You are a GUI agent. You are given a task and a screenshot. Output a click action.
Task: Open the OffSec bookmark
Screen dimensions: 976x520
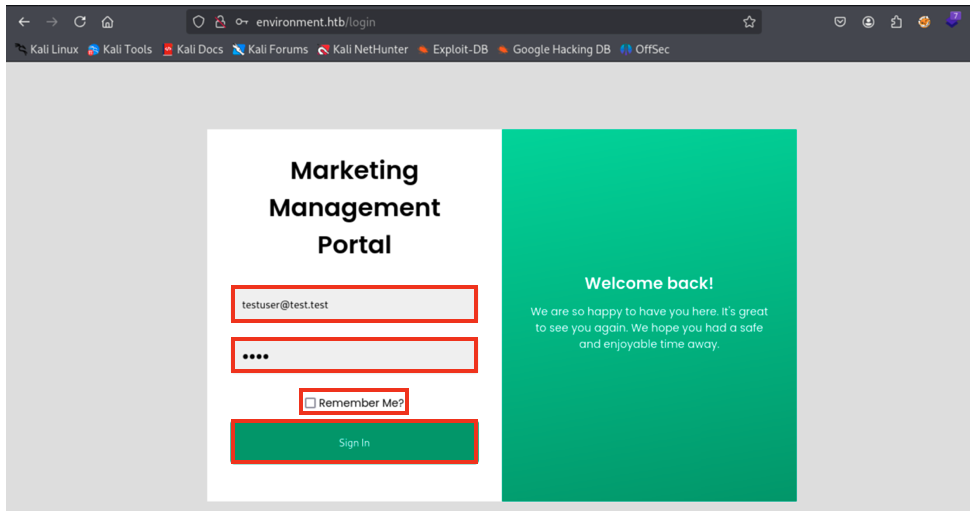[645, 49]
